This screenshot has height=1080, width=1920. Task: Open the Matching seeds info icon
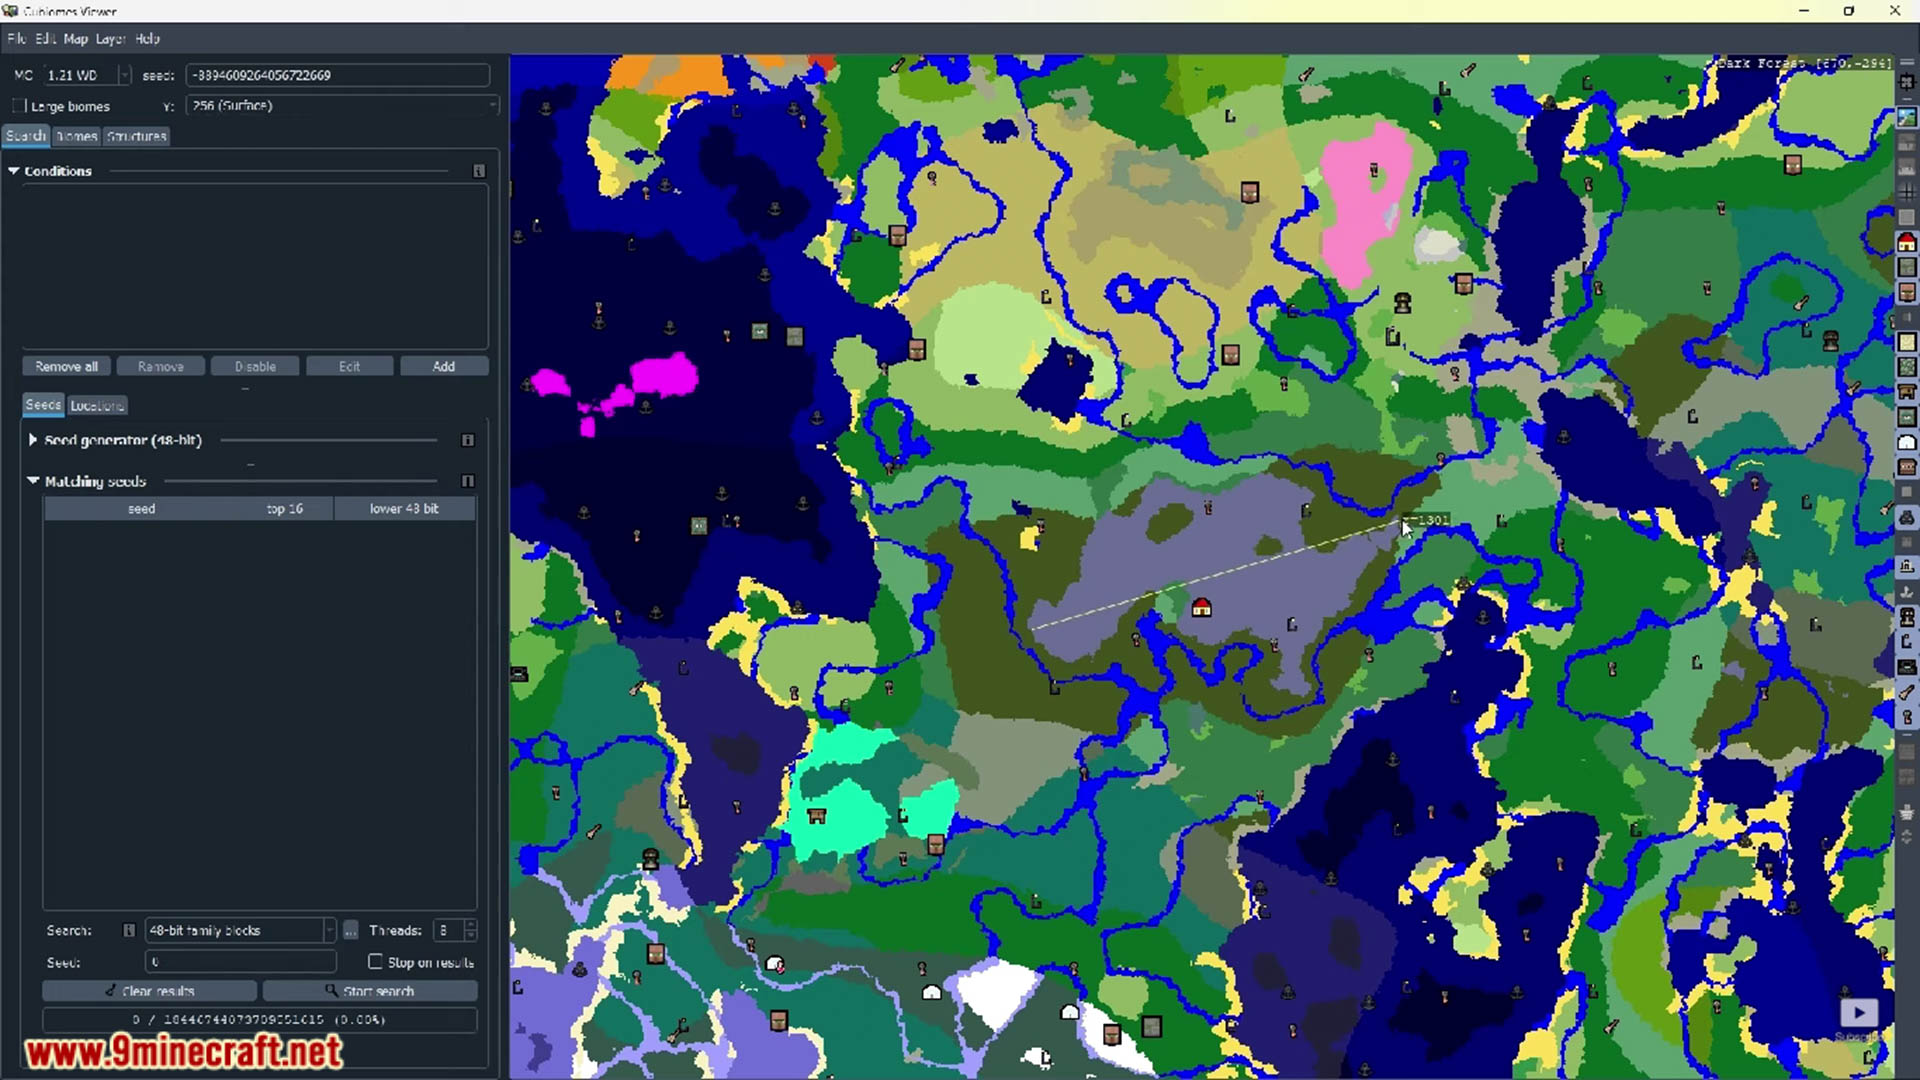pyautogui.click(x=467, y=481)
